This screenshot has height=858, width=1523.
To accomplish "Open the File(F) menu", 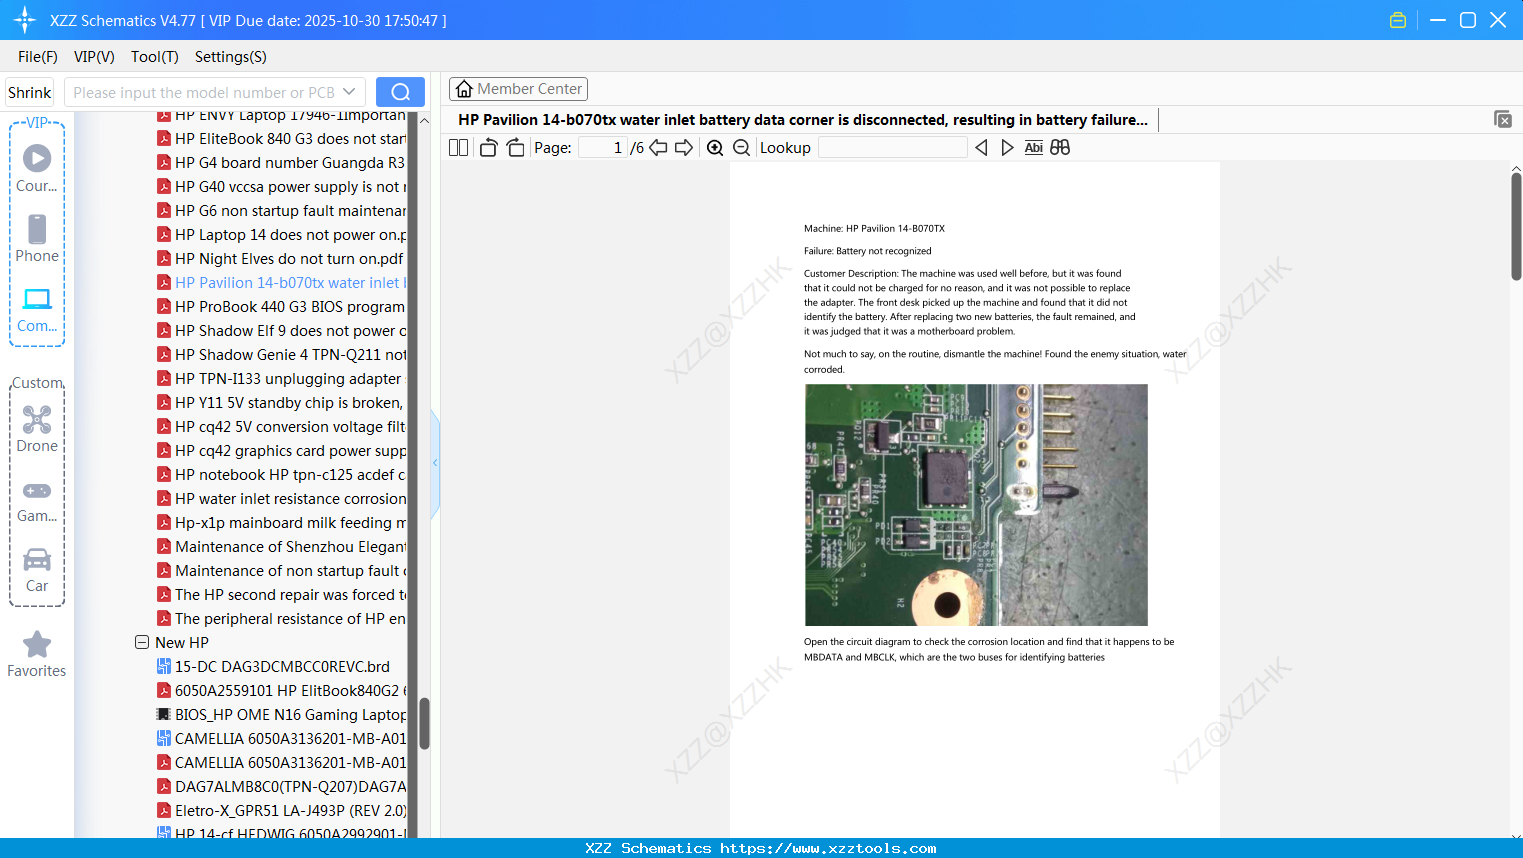I will [x=38, y=57].
